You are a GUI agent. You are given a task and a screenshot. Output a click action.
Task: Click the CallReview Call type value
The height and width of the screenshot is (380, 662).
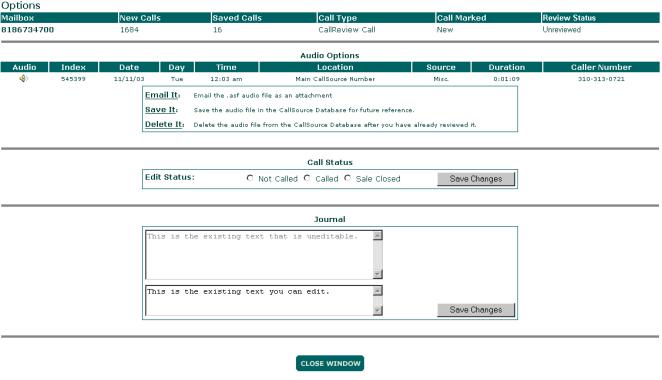347,30
